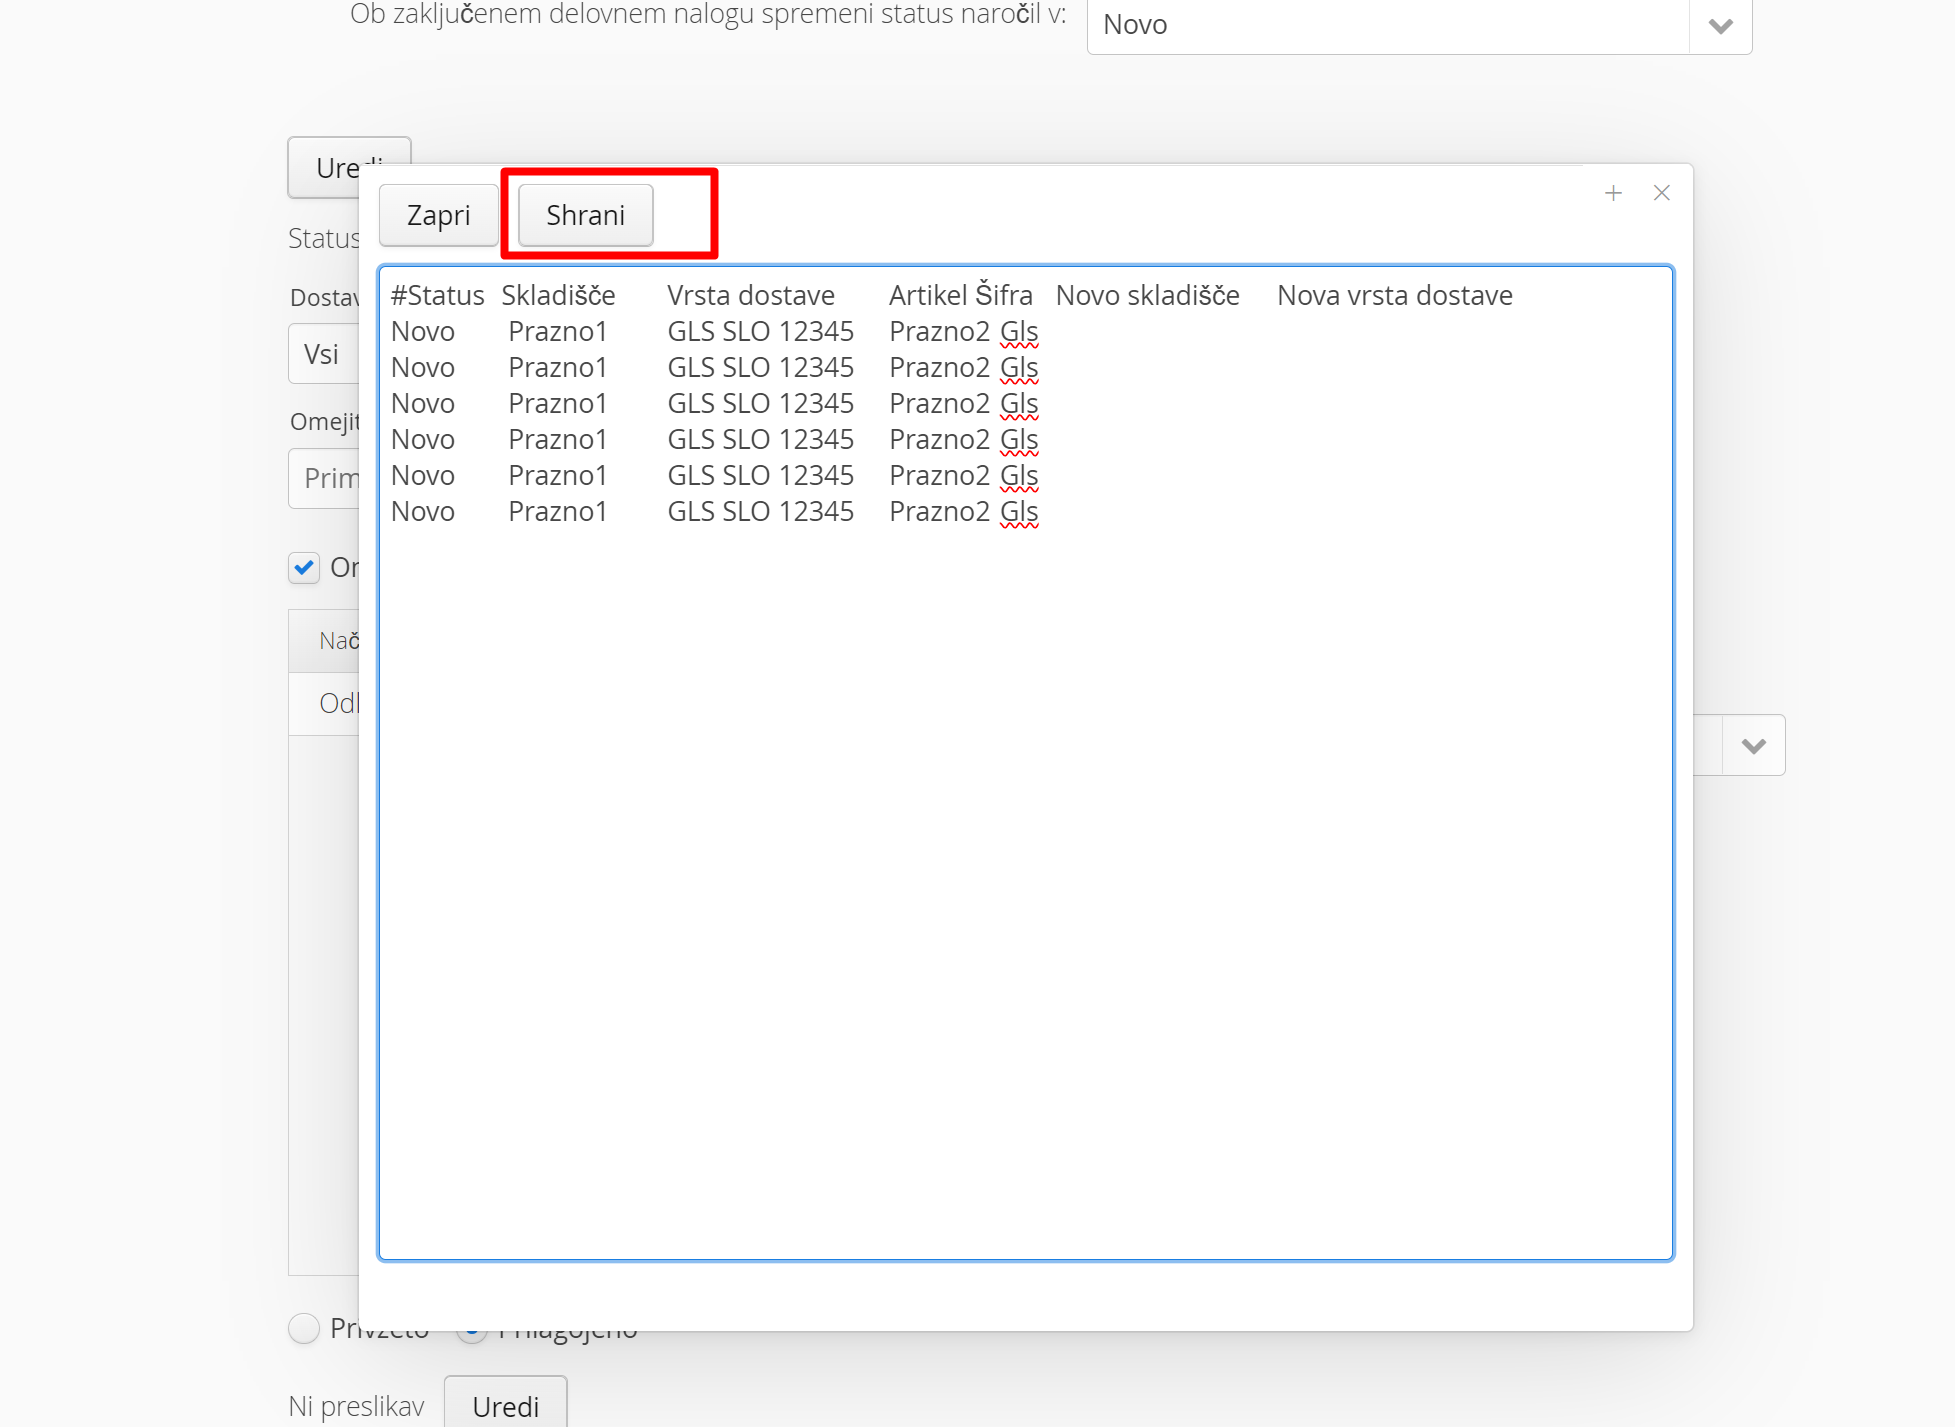The image size is (1955, 1427).
Task: Click the Zapri button
Action: (438, 215)
